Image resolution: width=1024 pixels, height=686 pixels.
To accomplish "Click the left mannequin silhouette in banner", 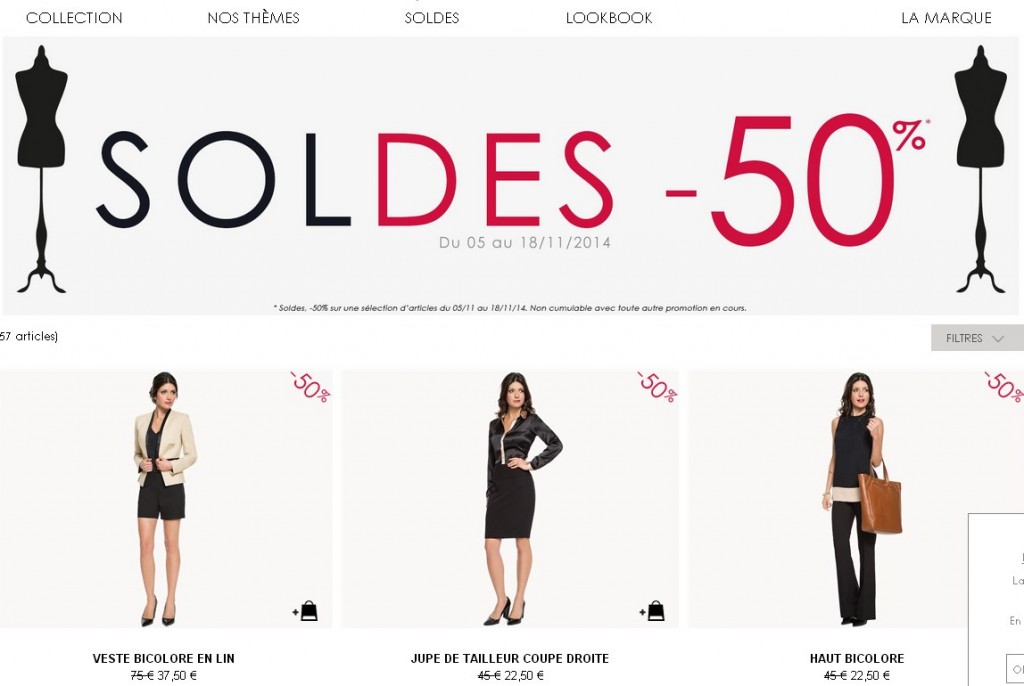I will click(x=41, y=169).
